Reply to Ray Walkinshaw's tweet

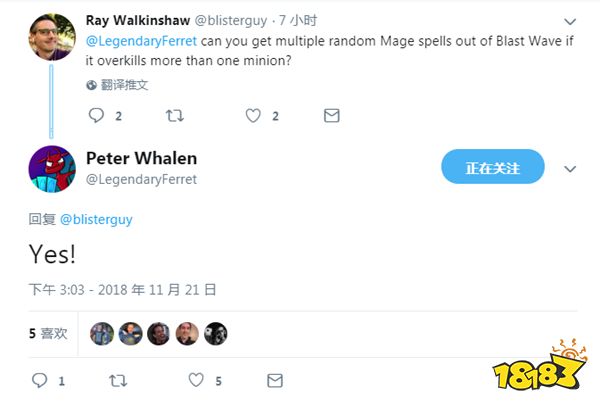[96, 115]
